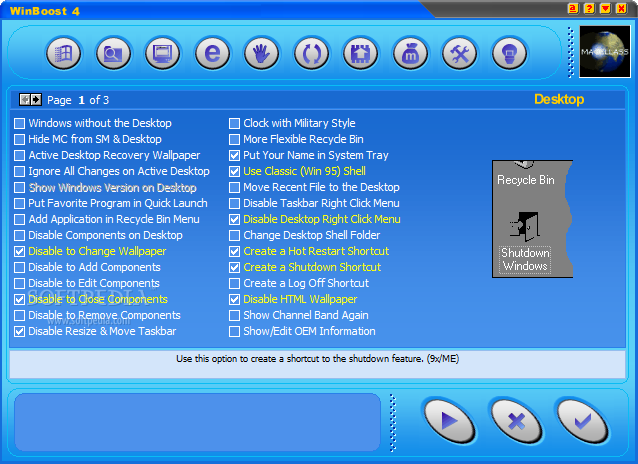Open the monitor Desktop category icon
This screenshot has width=638, height=464.
tap(163, 53)
